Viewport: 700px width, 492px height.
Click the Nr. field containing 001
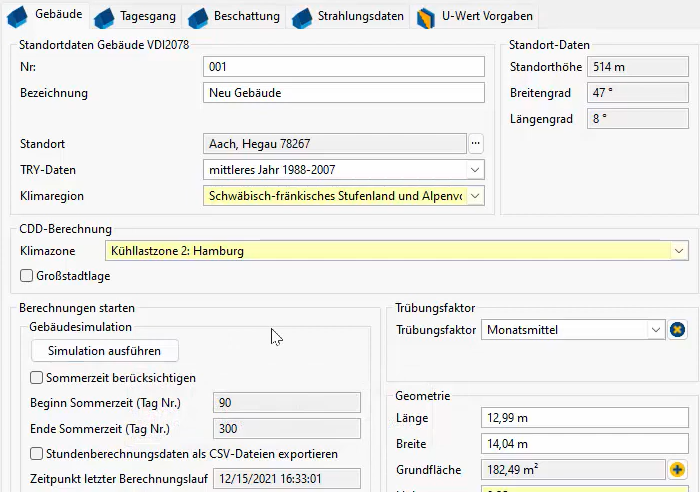coord(344,67)
